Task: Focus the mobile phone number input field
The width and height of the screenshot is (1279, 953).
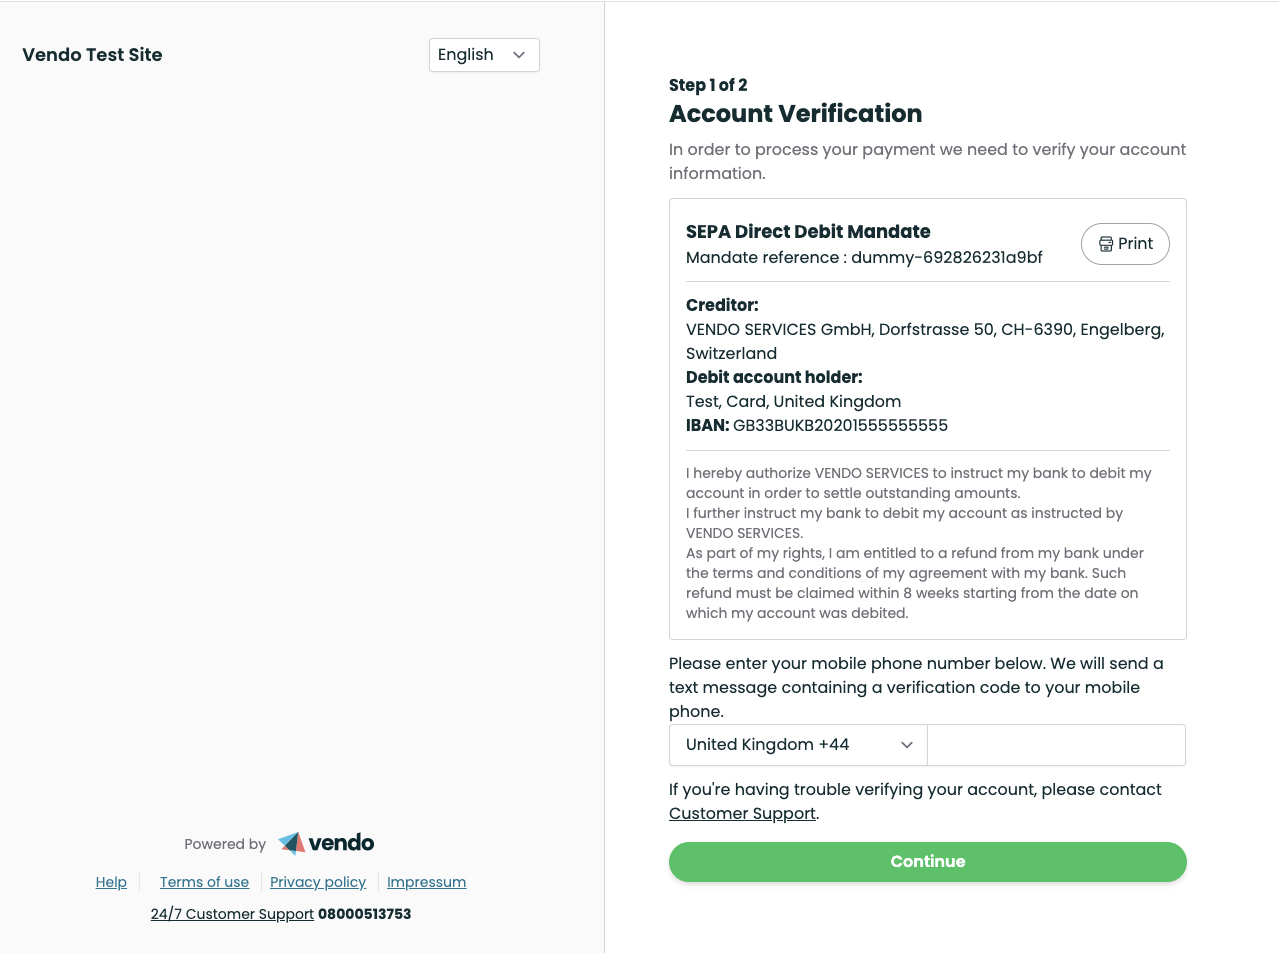Action: click(x=1056, y=745)
